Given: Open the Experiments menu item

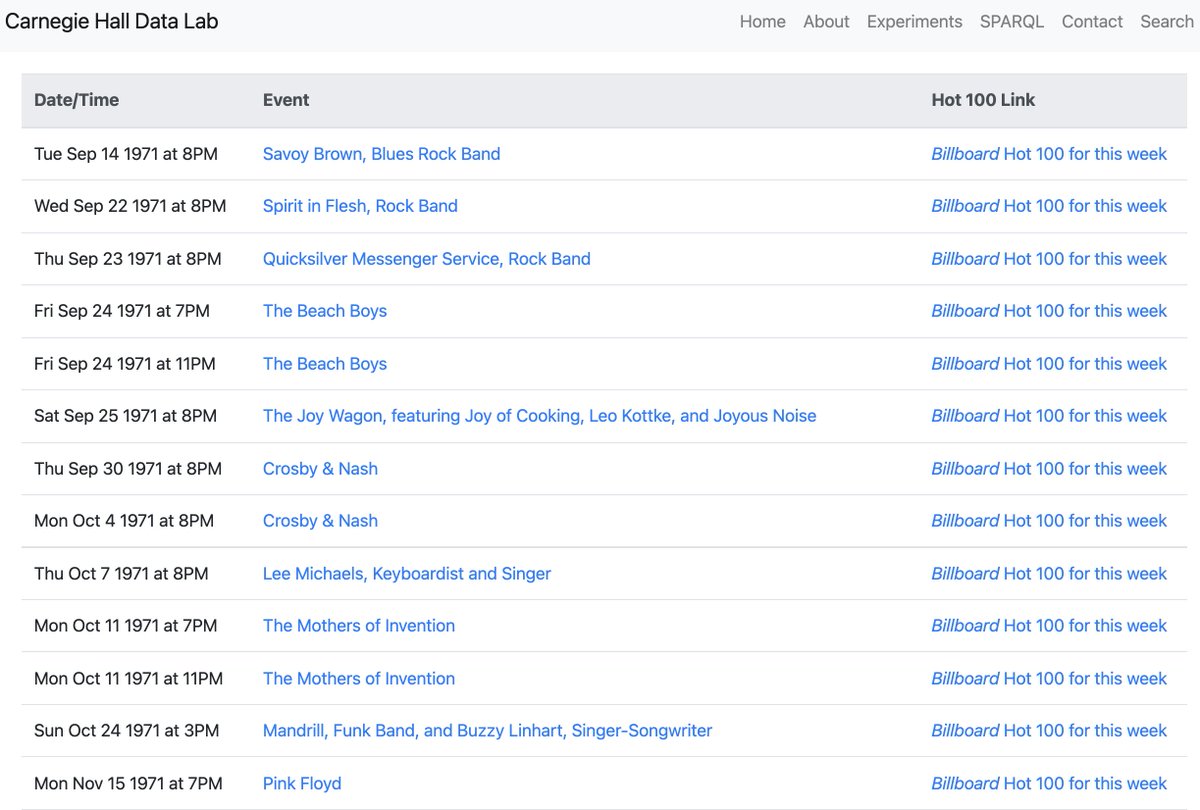Looking at the screenshot, I should 914,22.
